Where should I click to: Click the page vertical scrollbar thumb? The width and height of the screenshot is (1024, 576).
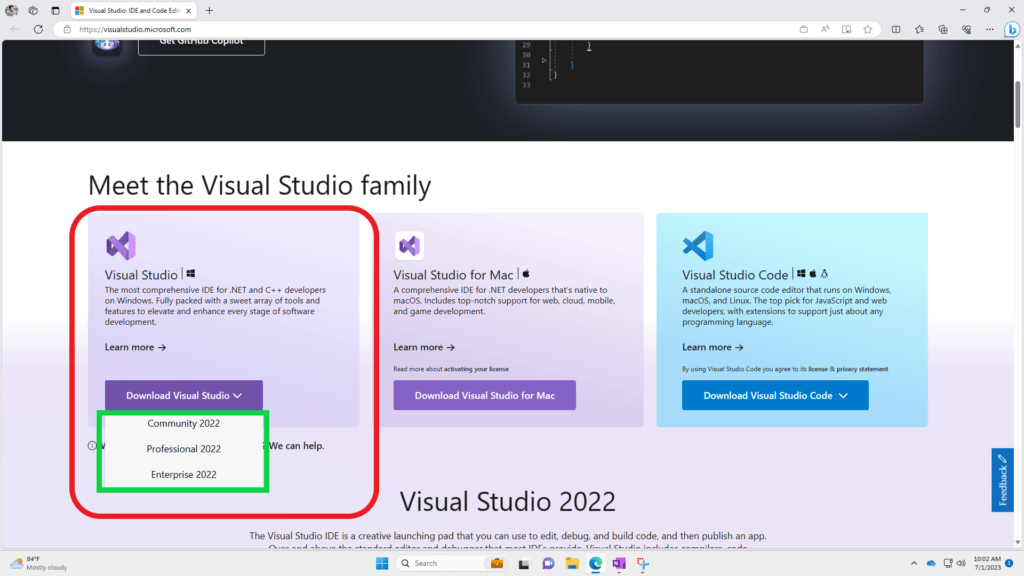pyautogui.click(x=1017, y=104)
